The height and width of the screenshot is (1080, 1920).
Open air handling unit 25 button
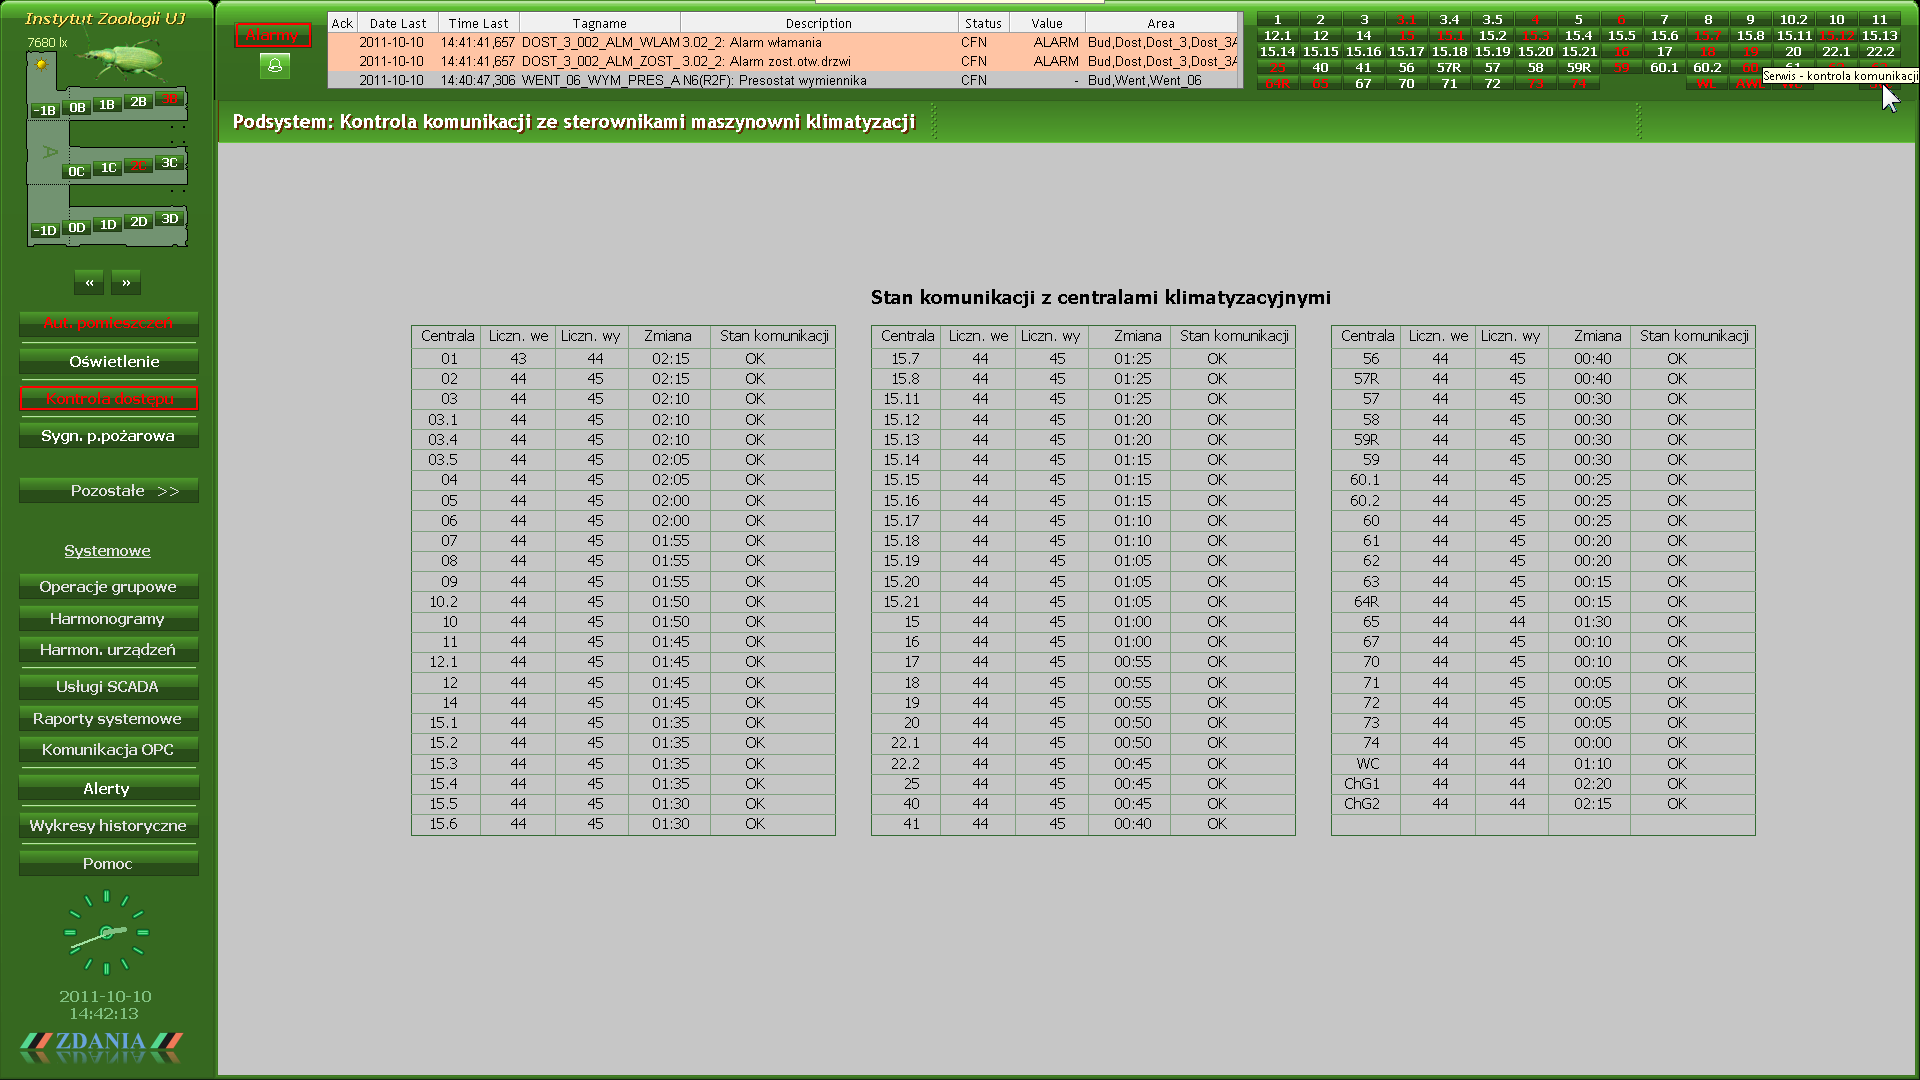click(1277, 68)
